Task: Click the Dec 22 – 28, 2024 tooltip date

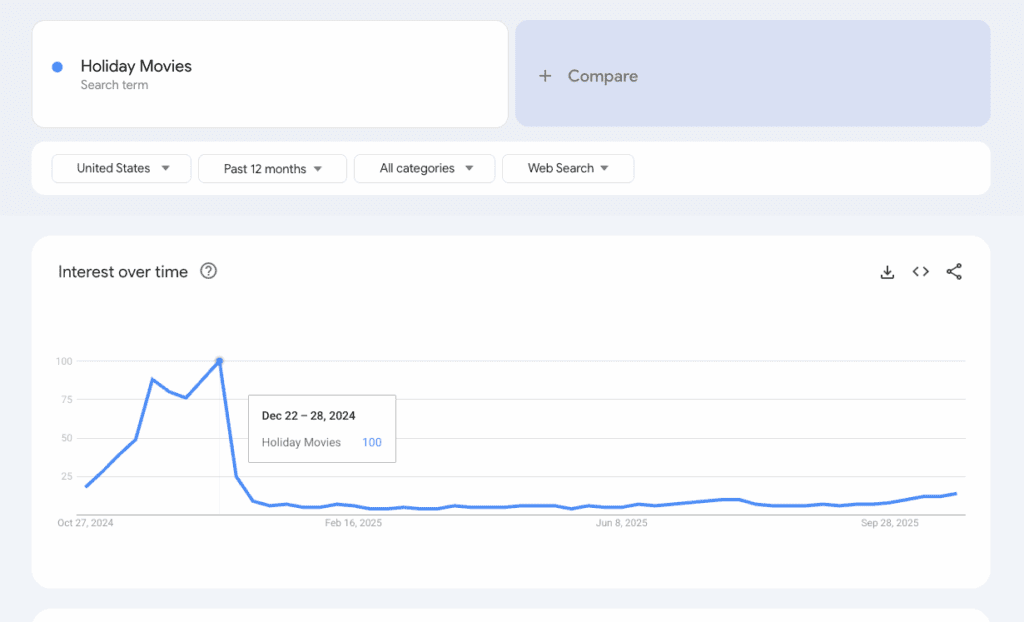Action: click(x=308, y=415)
